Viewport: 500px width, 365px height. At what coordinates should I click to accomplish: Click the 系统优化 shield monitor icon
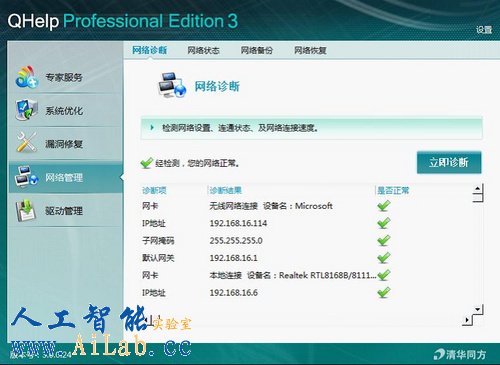click(27, 110)
